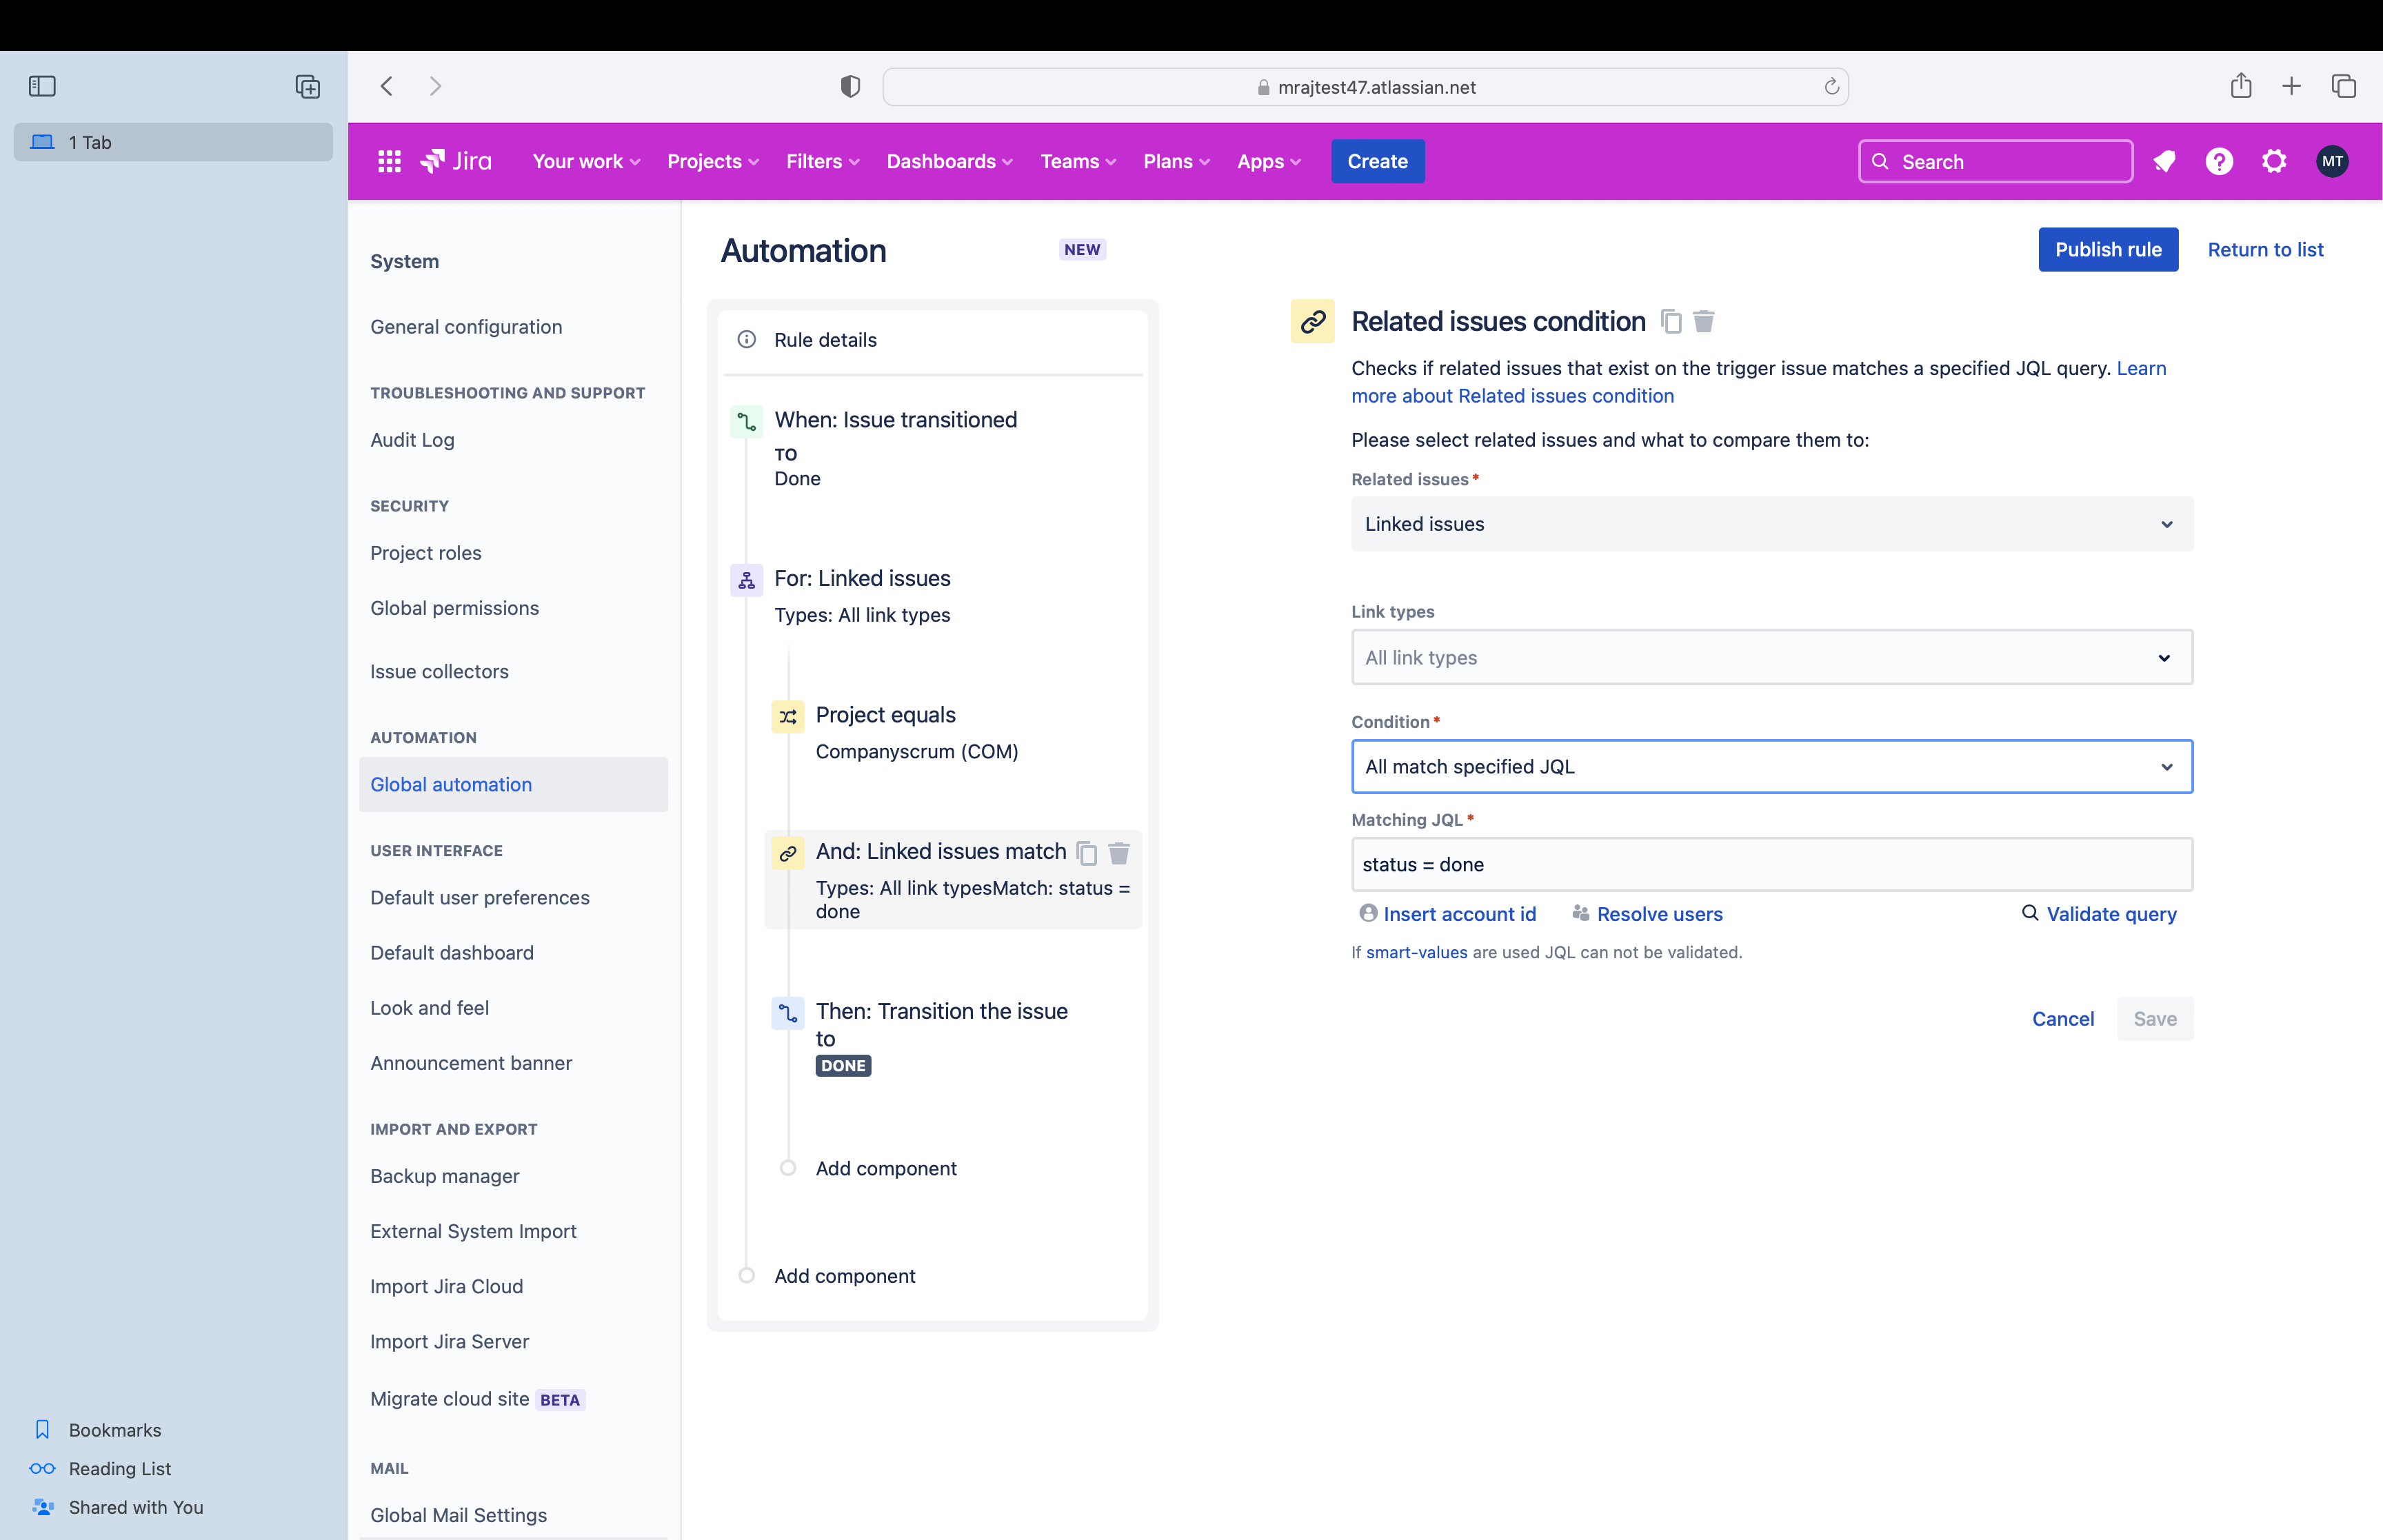
Task: Click Add component below the transition action
Action: pyautogui.click(x=886, y=1168)
